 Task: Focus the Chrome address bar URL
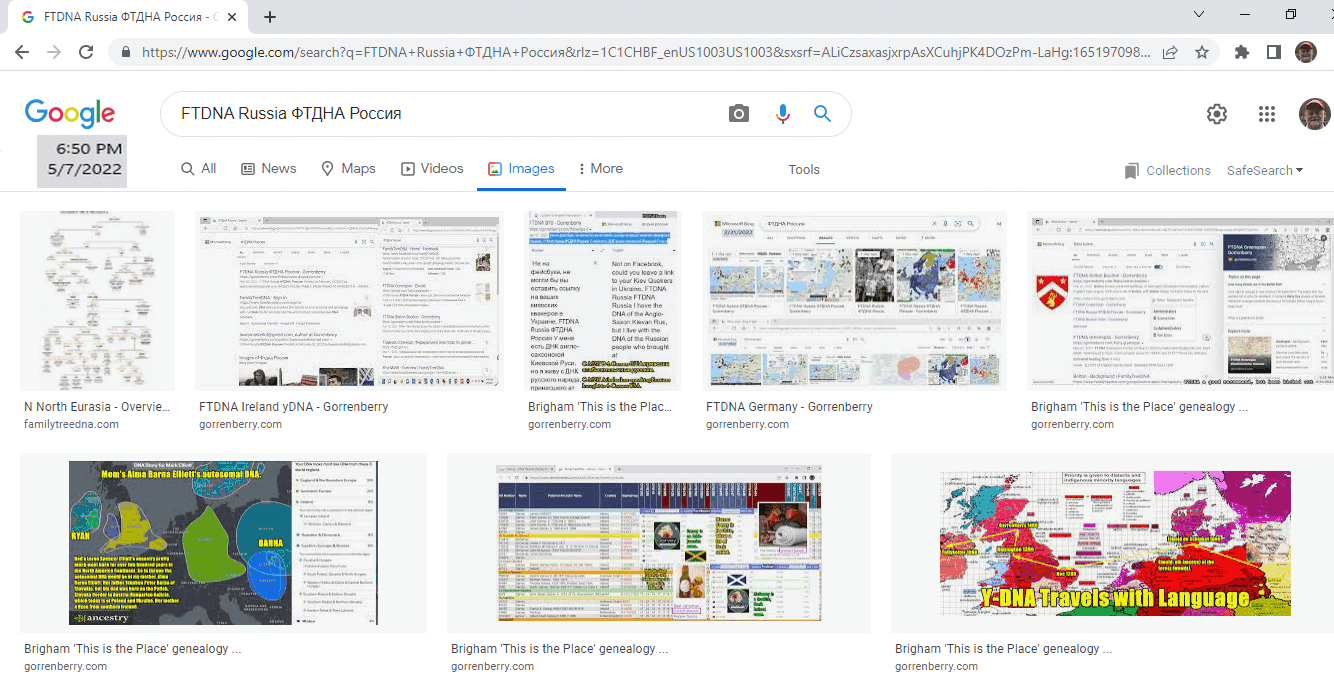[646, 52]
